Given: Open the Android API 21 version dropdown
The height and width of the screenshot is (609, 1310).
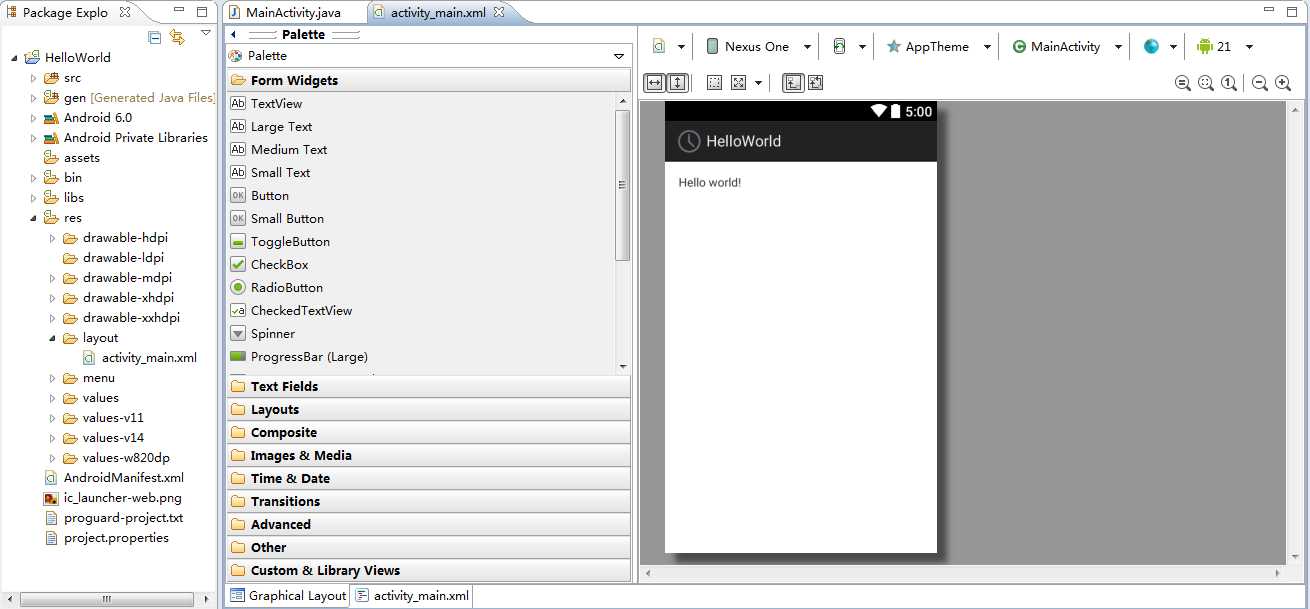Looking at the screenshot, I should (x=1224, y=47).
